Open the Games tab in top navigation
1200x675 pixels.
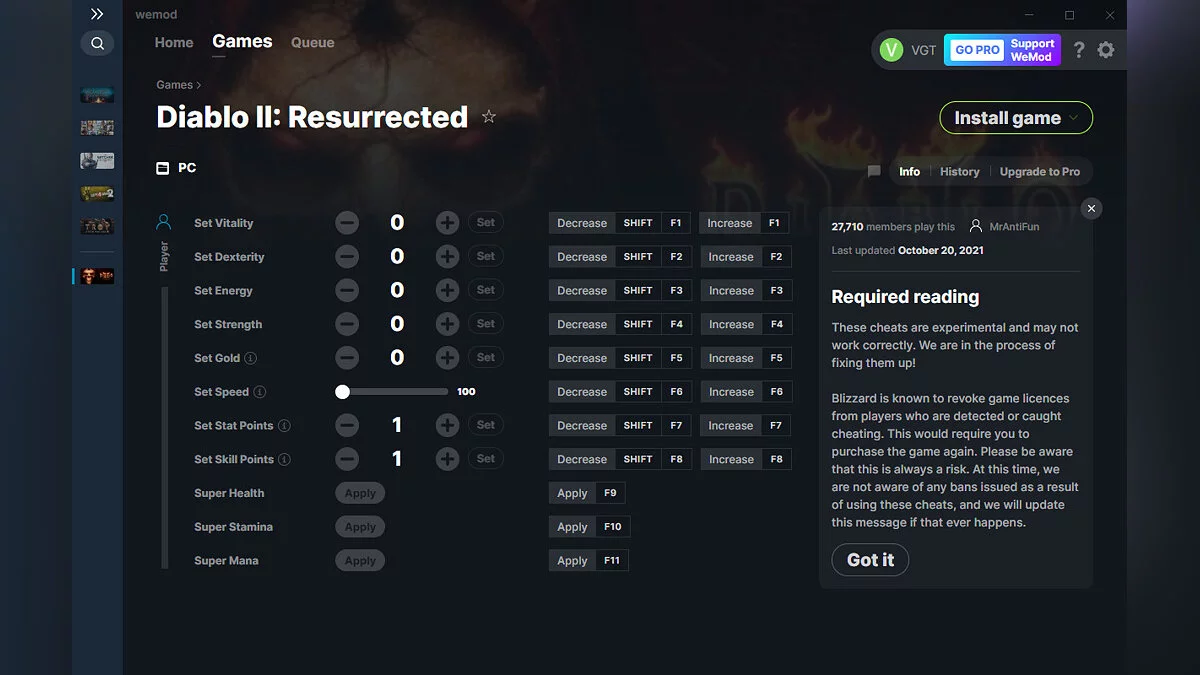tap(241, 41)
